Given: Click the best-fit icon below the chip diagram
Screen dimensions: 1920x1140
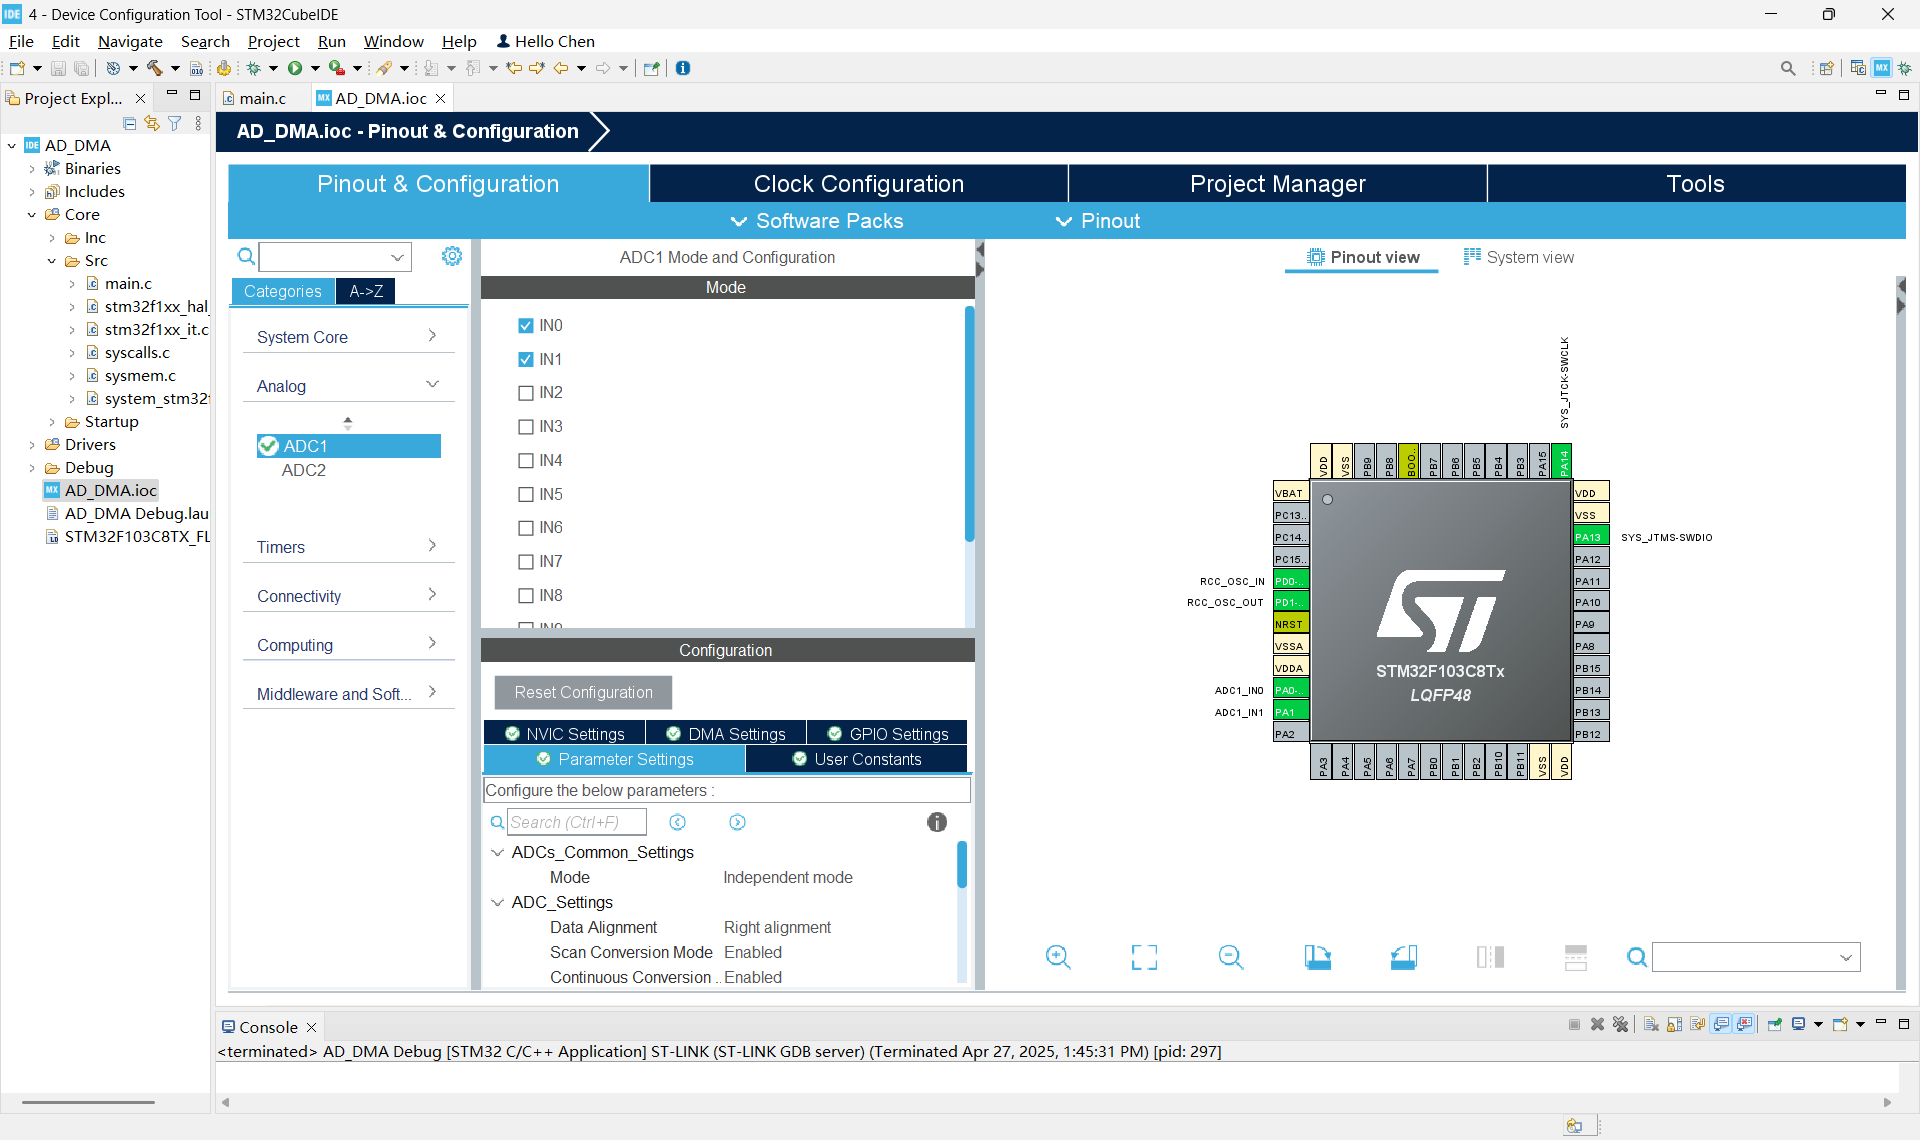Looking at the screenshot, I should 1144,956.
